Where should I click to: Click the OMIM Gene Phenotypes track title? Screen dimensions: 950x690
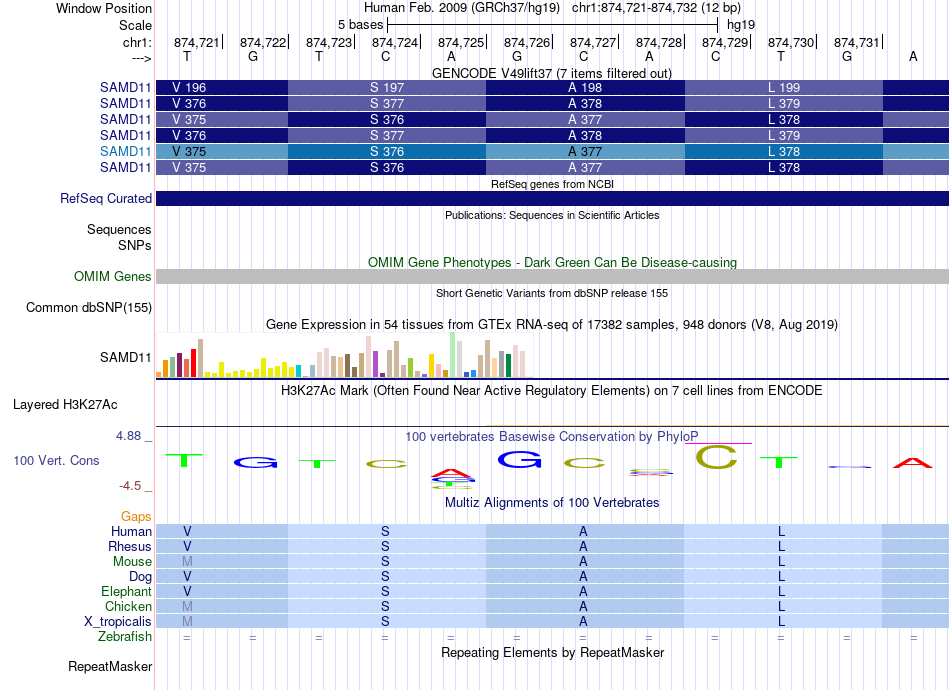[x=552, y=262]
